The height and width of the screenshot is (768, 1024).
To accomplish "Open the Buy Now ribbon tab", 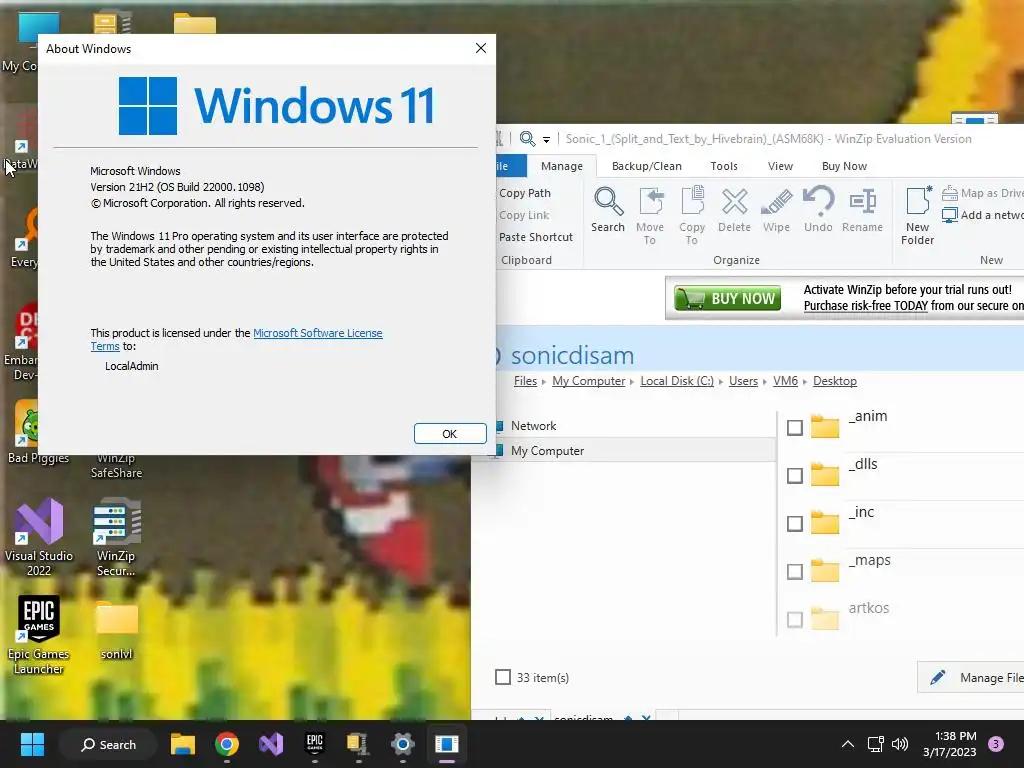I will point(844,166).
